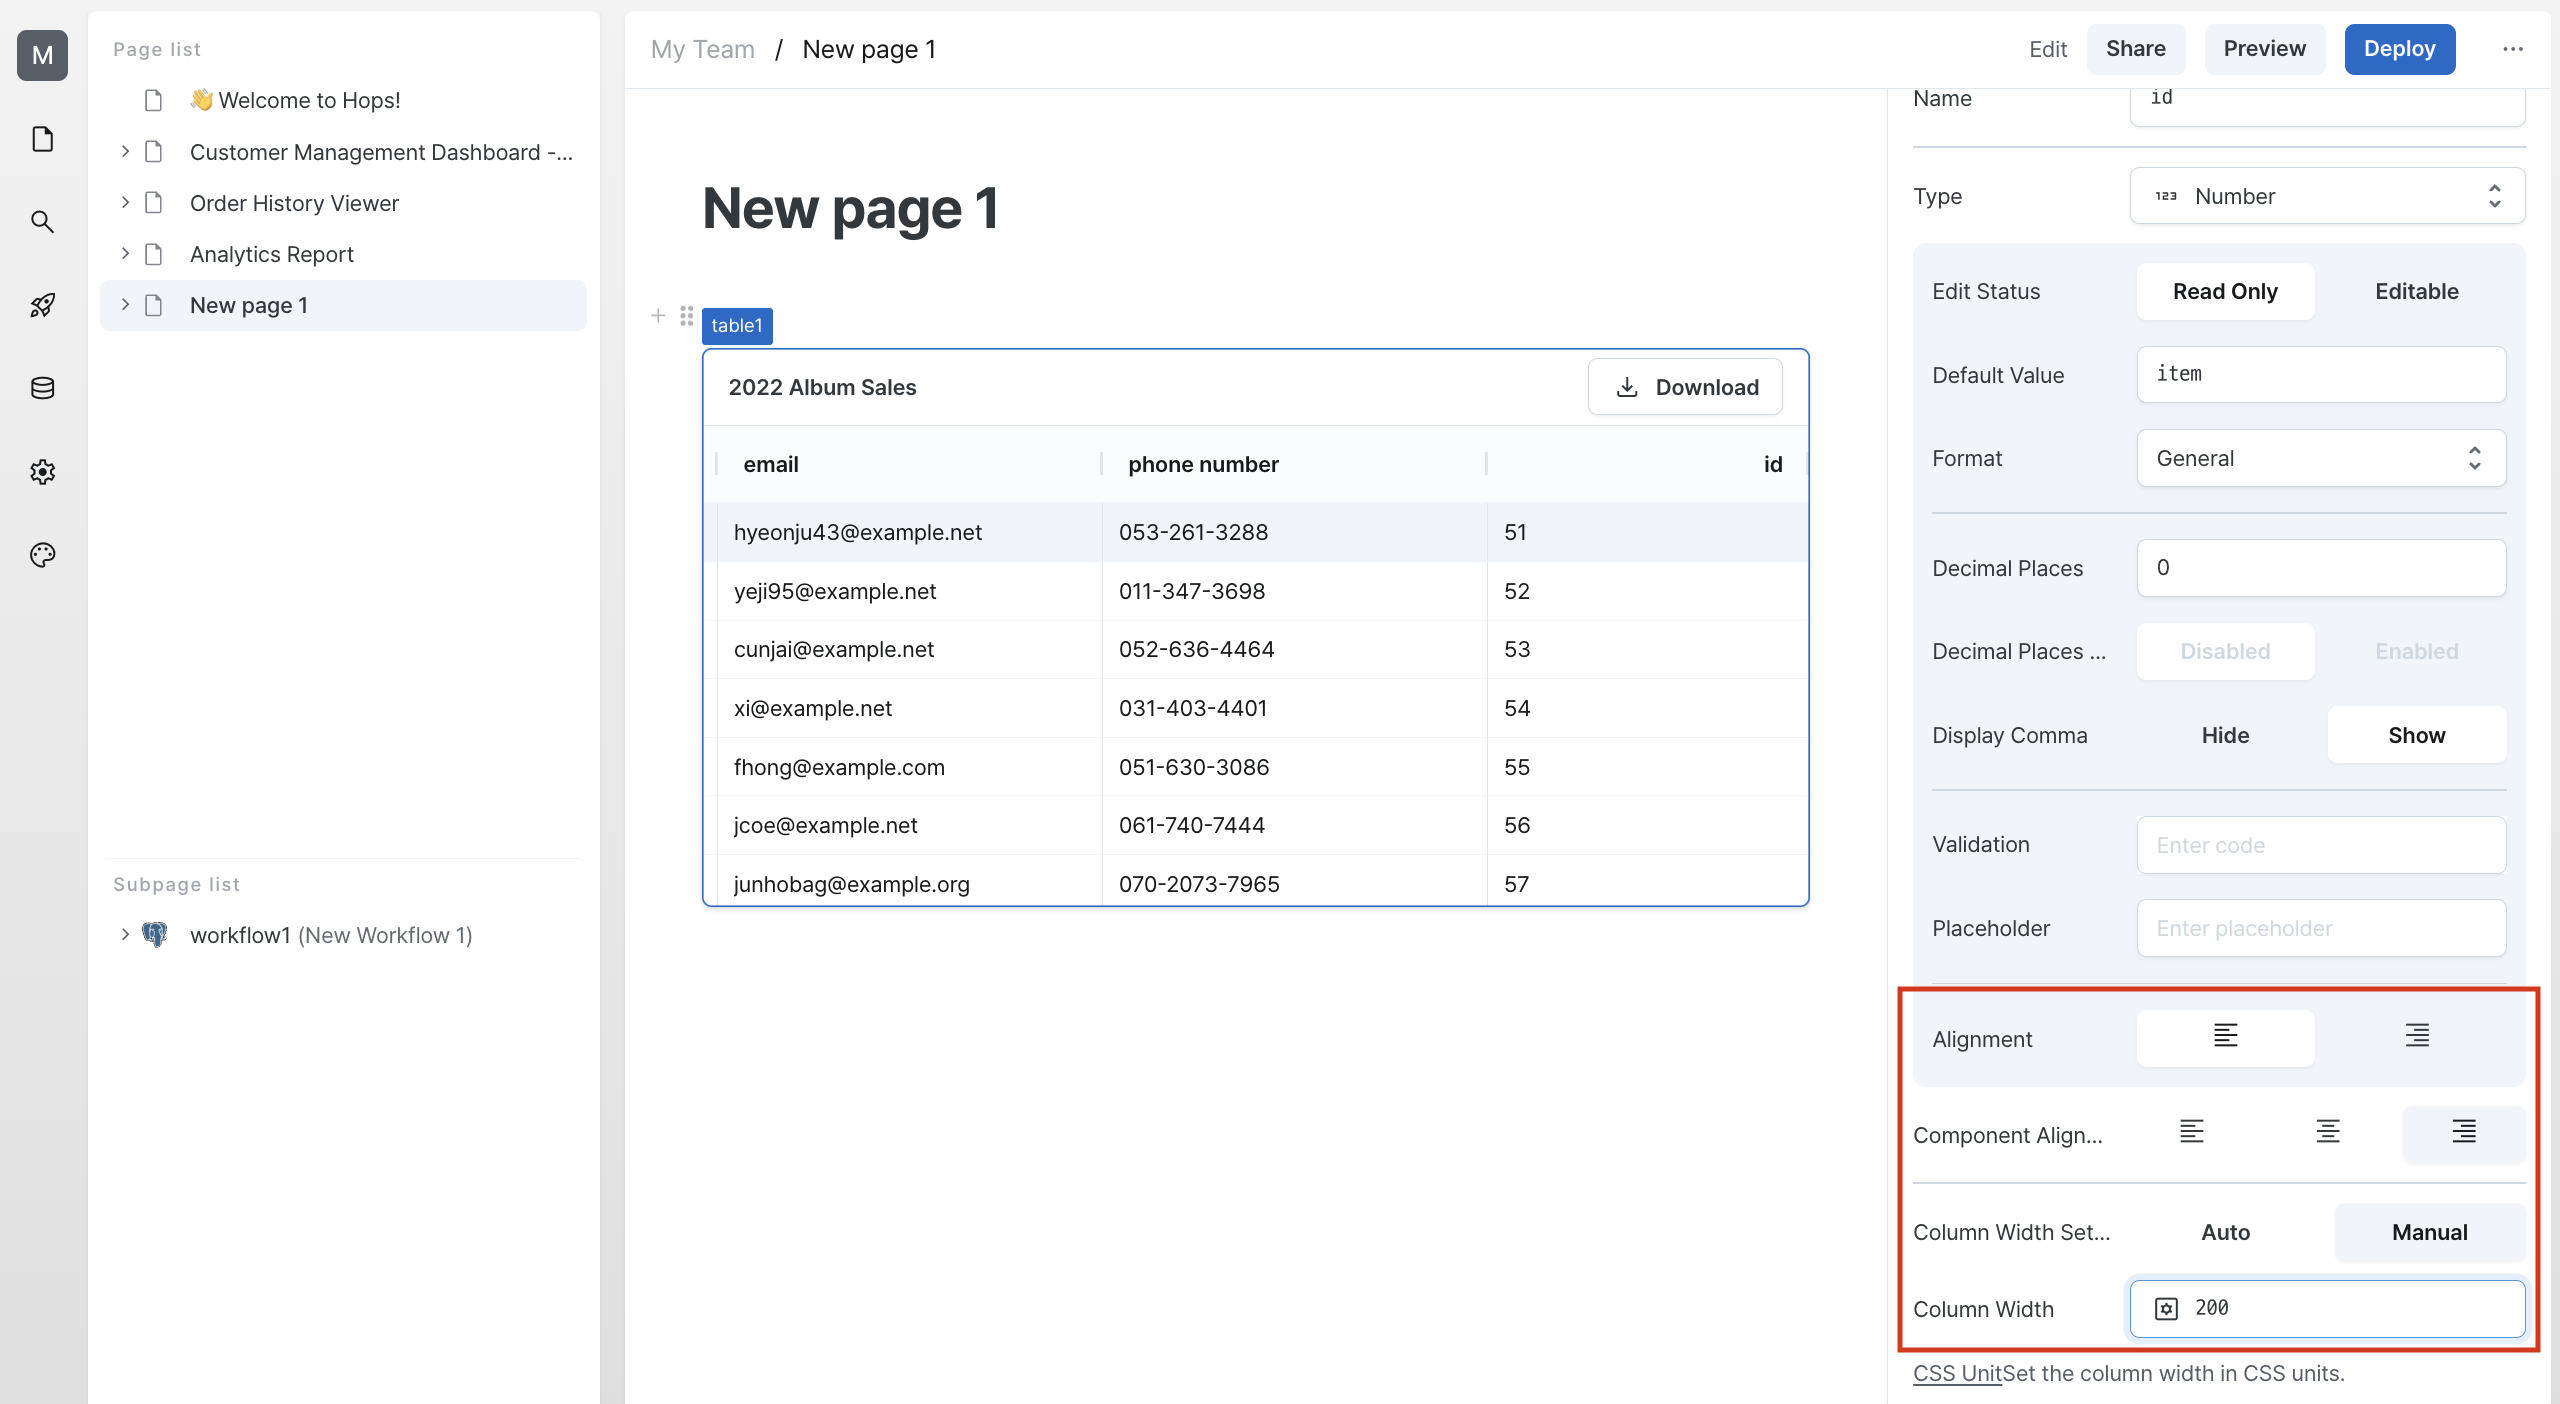Toggle Edit Status to Editable
The width and height of the screenshot is (2560, 1404).
(2417, 290)
